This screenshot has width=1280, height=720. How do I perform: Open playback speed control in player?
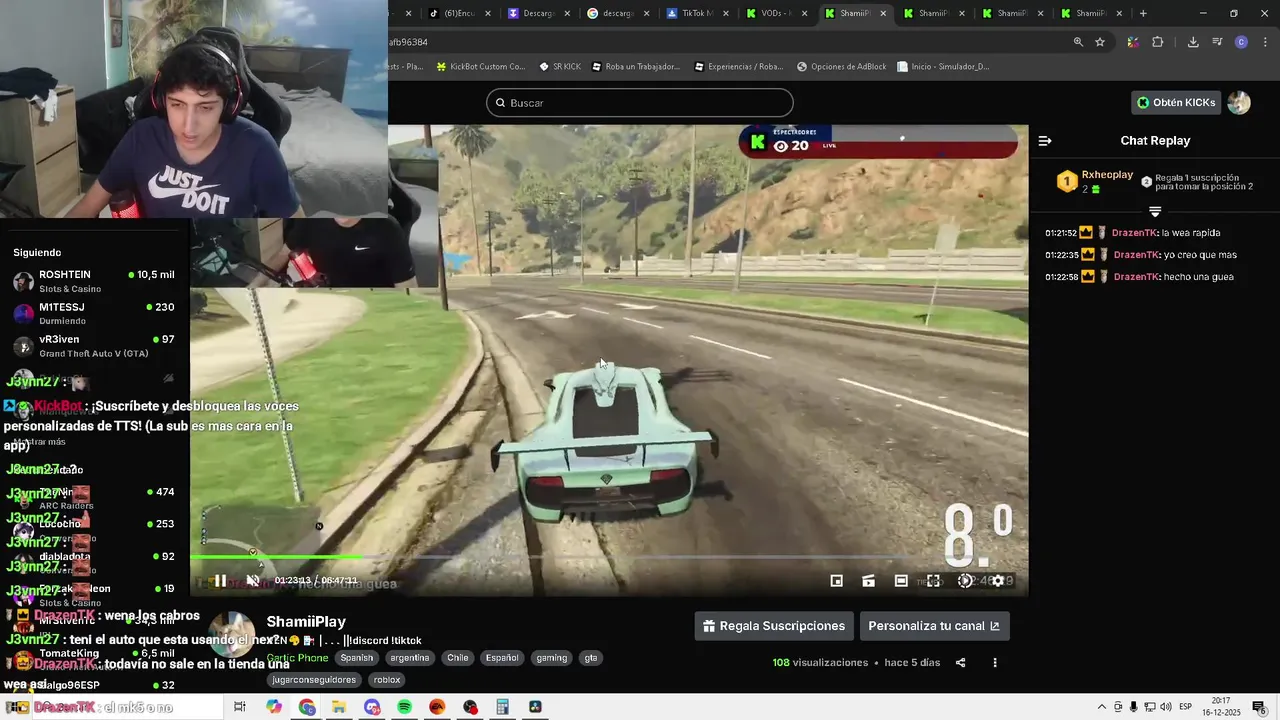(965, 581)
